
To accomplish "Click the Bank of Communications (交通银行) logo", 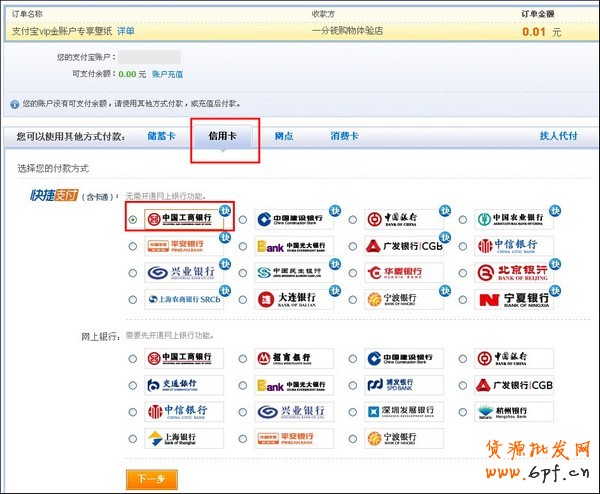I will click(184, 385).
